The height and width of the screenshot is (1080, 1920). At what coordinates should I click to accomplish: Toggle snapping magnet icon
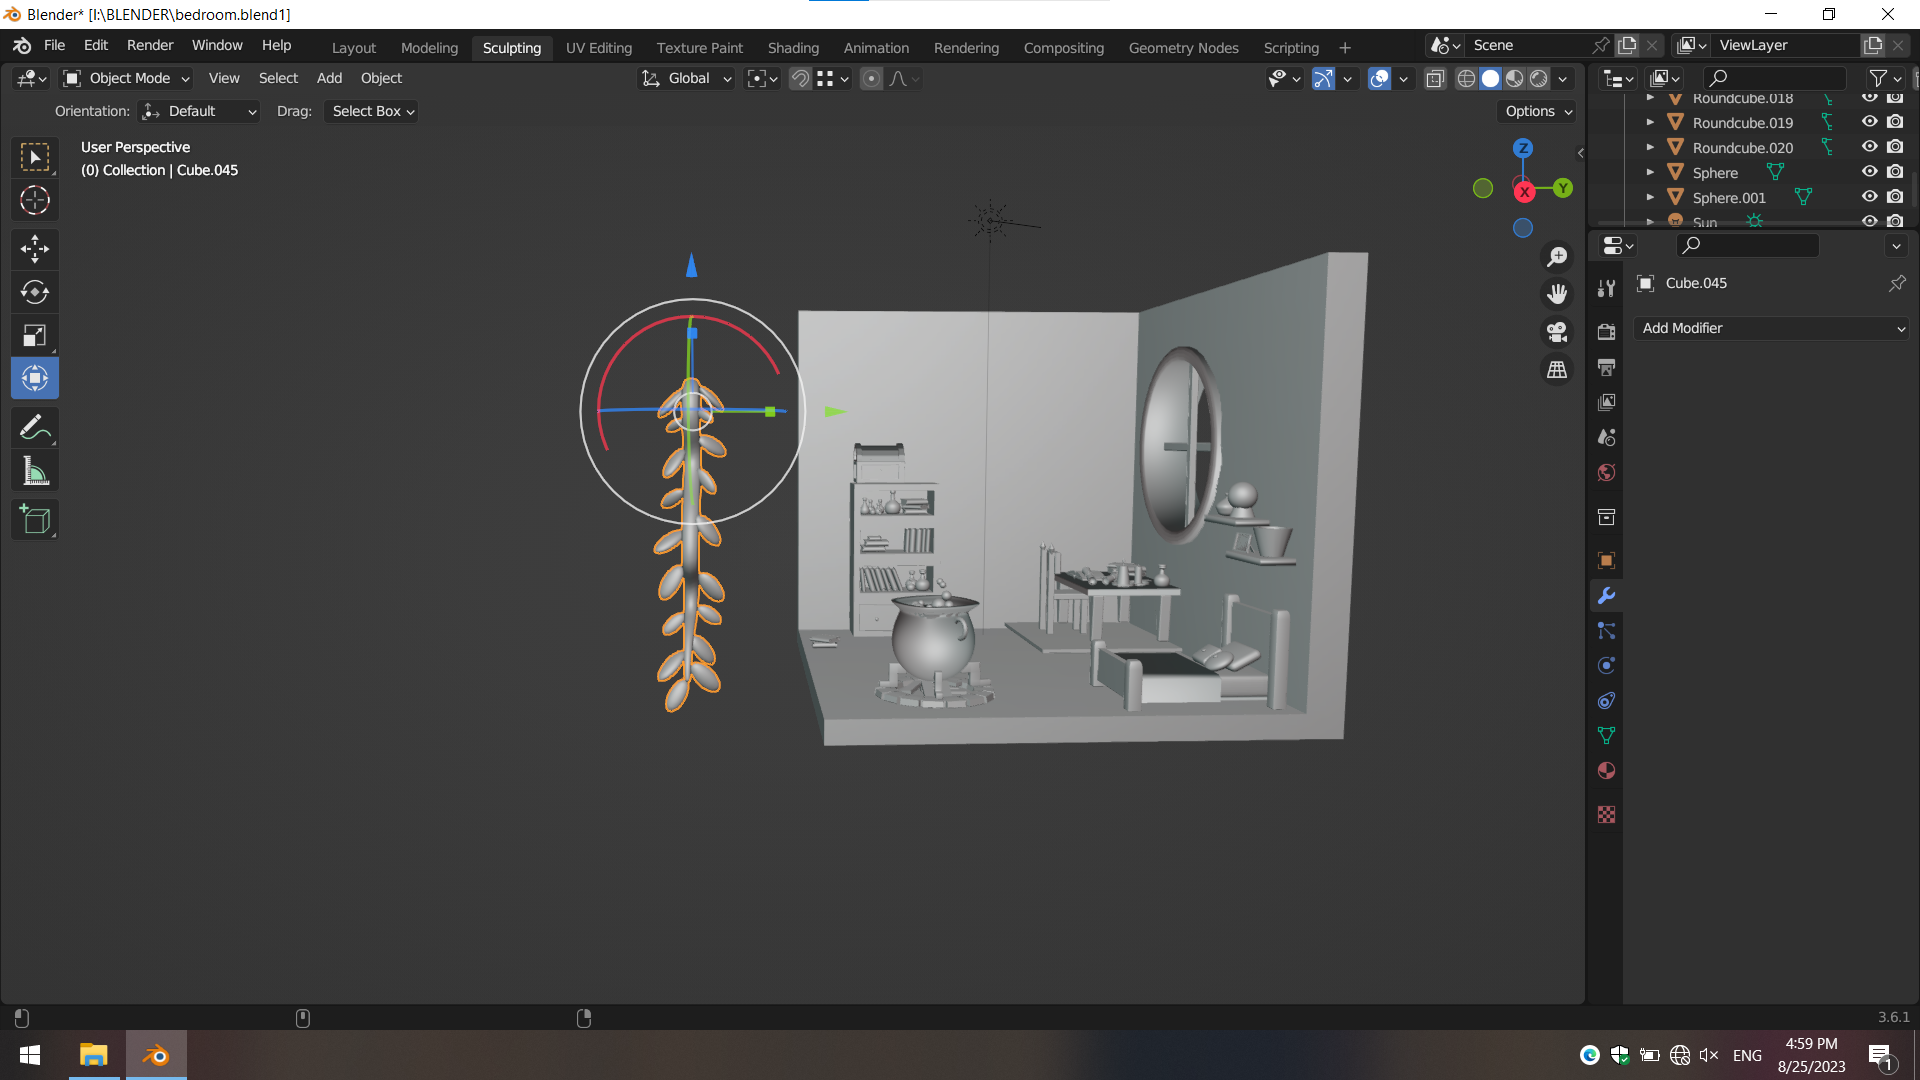point(800,79)
